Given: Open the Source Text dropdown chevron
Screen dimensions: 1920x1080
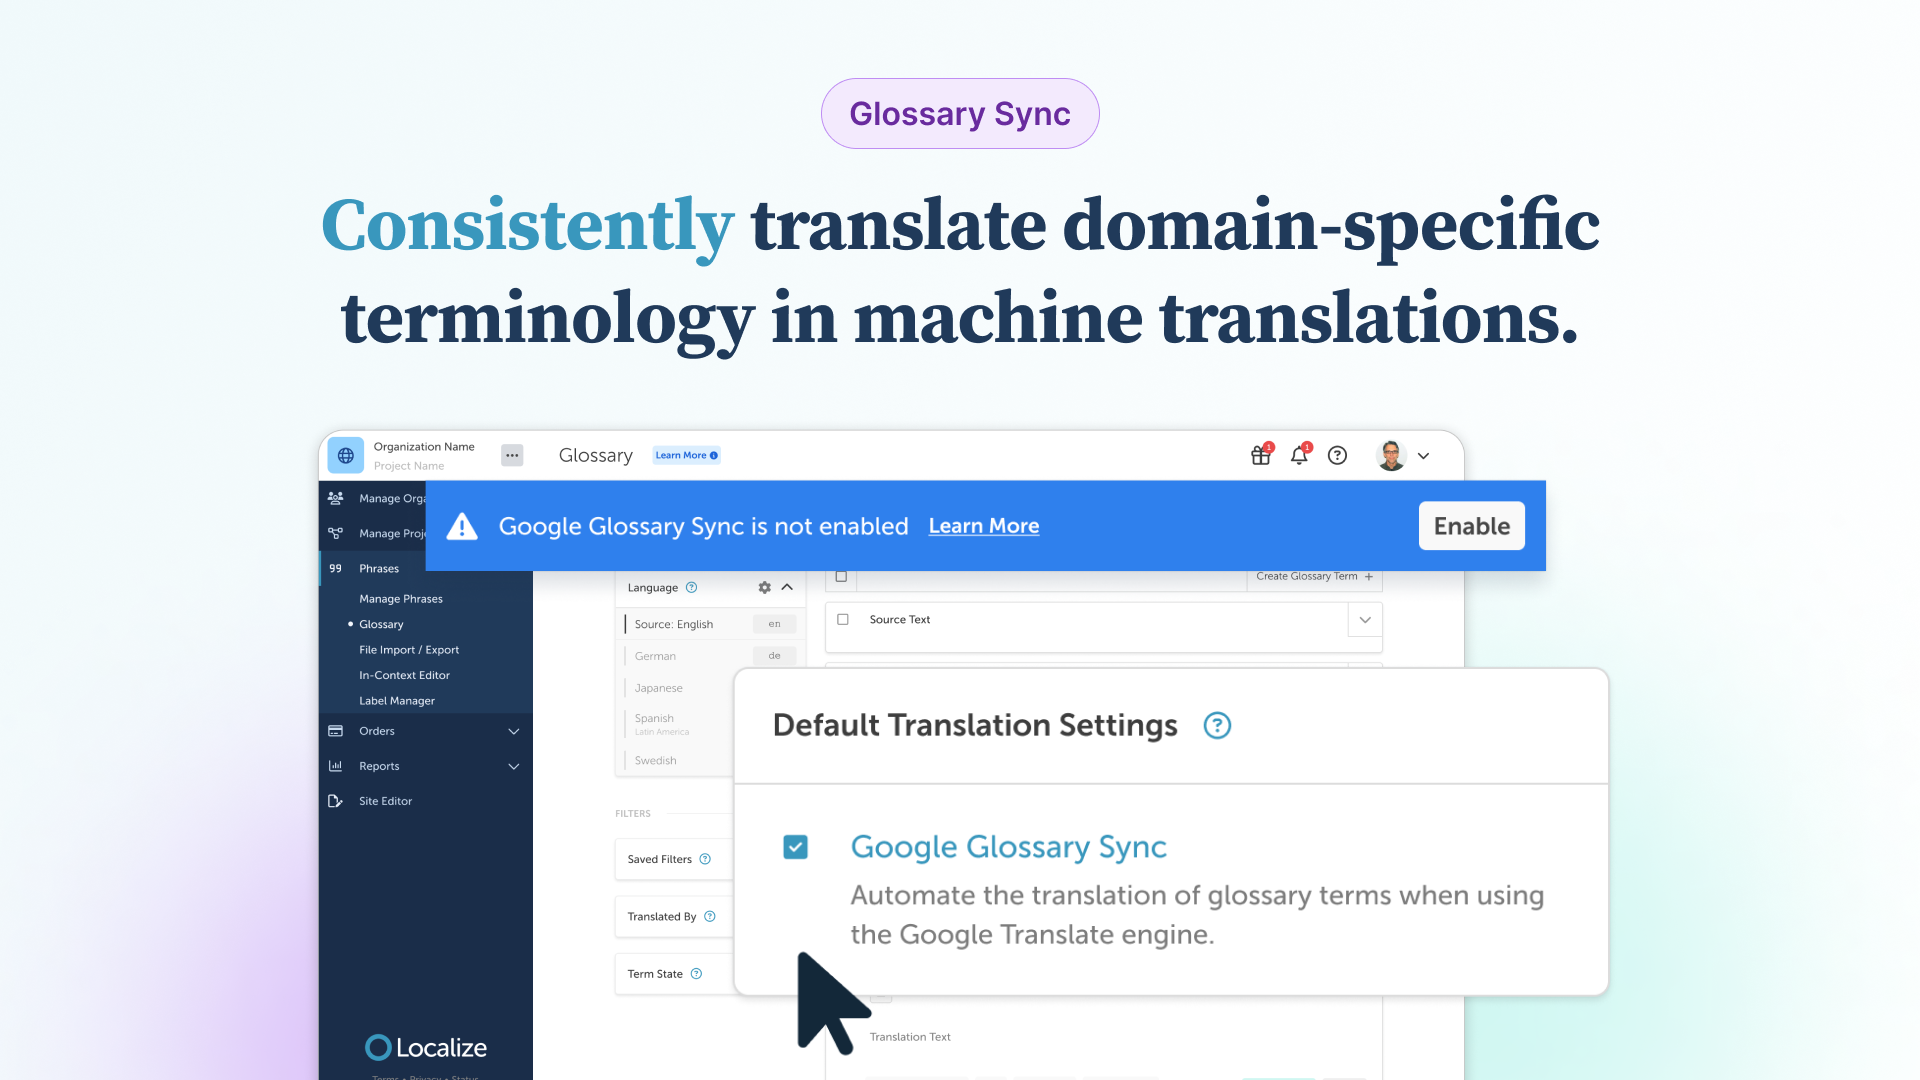Looking at the screenshot, I should 1365,620.
